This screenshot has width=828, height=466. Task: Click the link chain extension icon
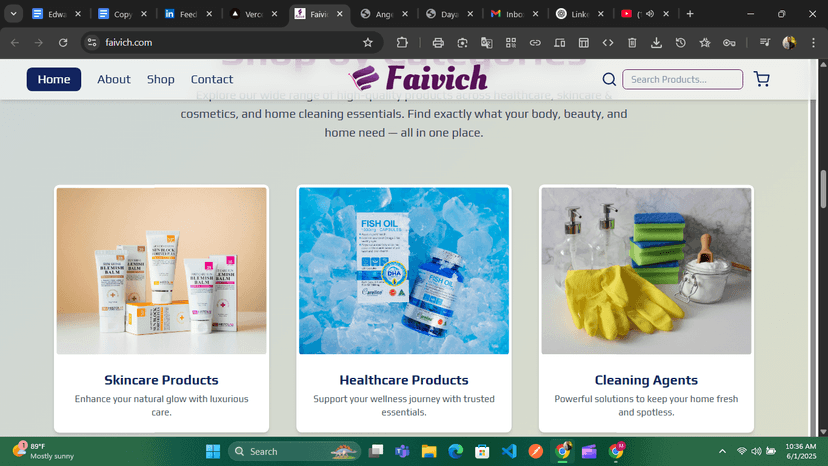point(535,43)
